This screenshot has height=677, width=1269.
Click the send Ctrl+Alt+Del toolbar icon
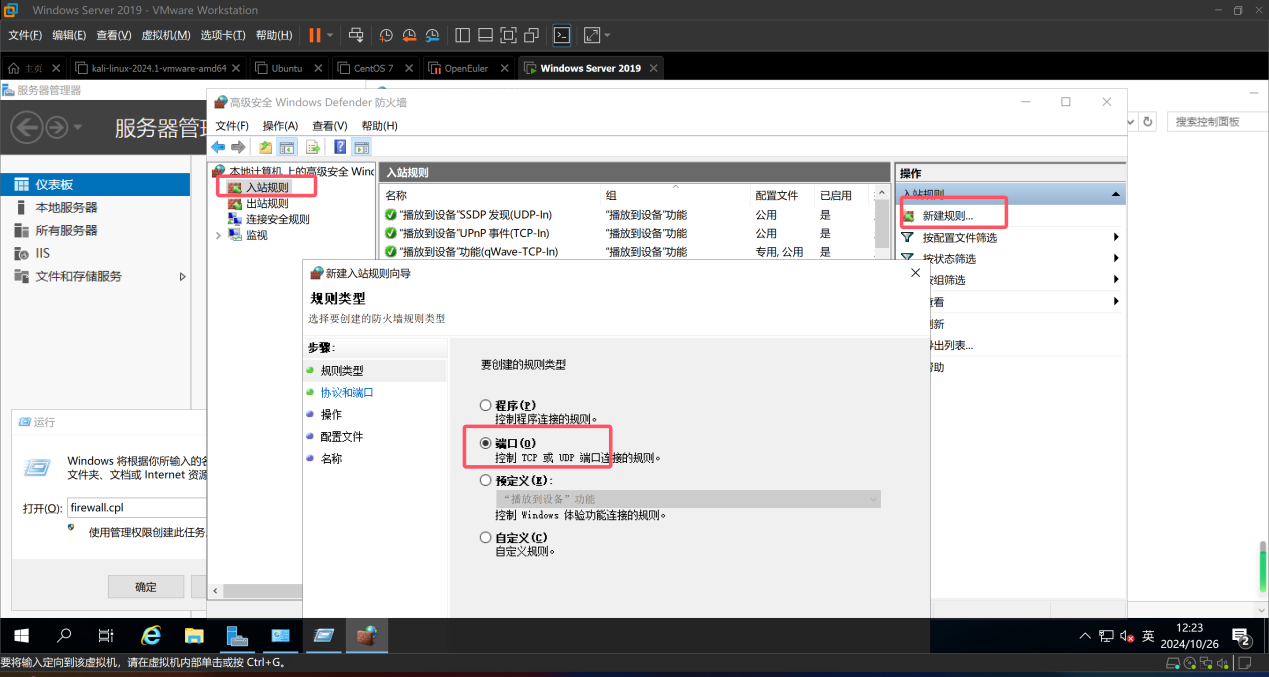[356, 35]
